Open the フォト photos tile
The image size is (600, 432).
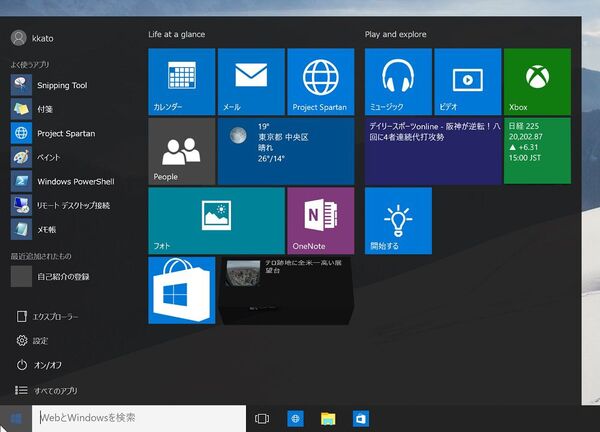(217, 221)
